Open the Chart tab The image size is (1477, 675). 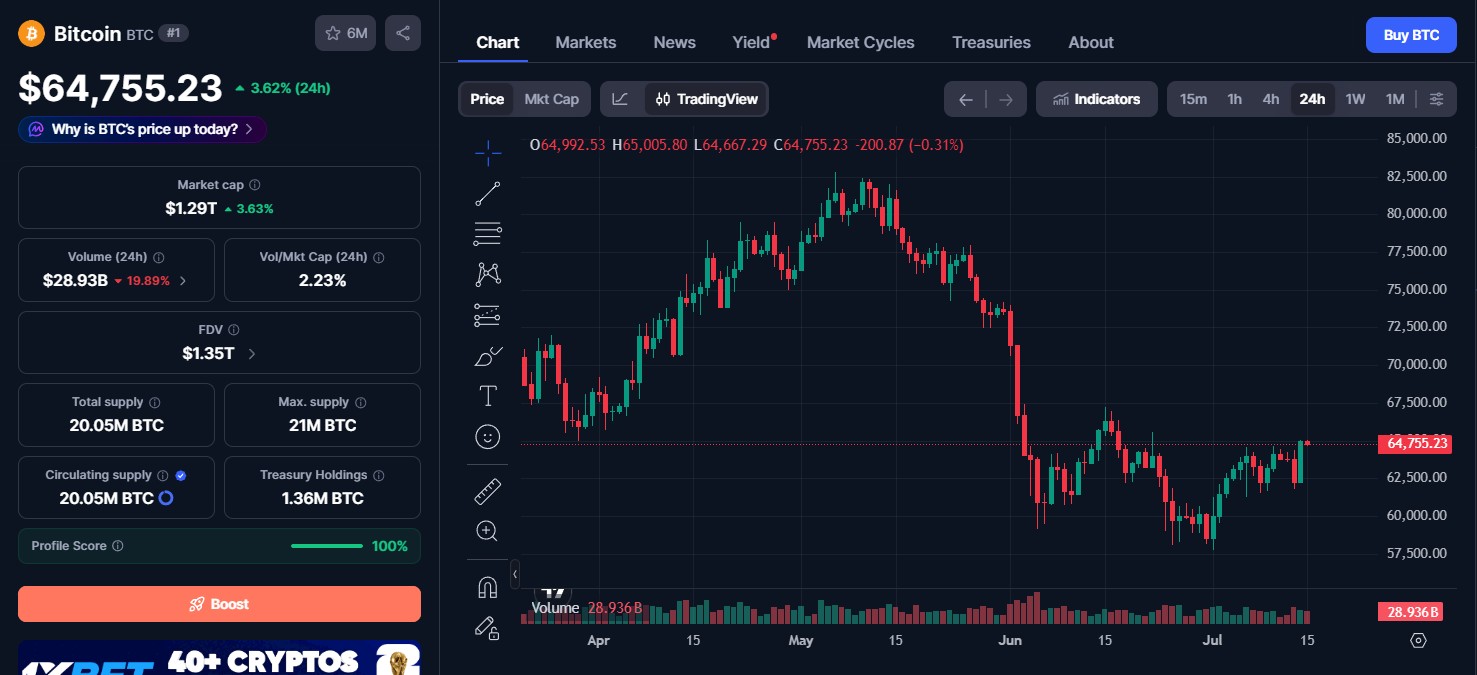[x=498, y=42]
